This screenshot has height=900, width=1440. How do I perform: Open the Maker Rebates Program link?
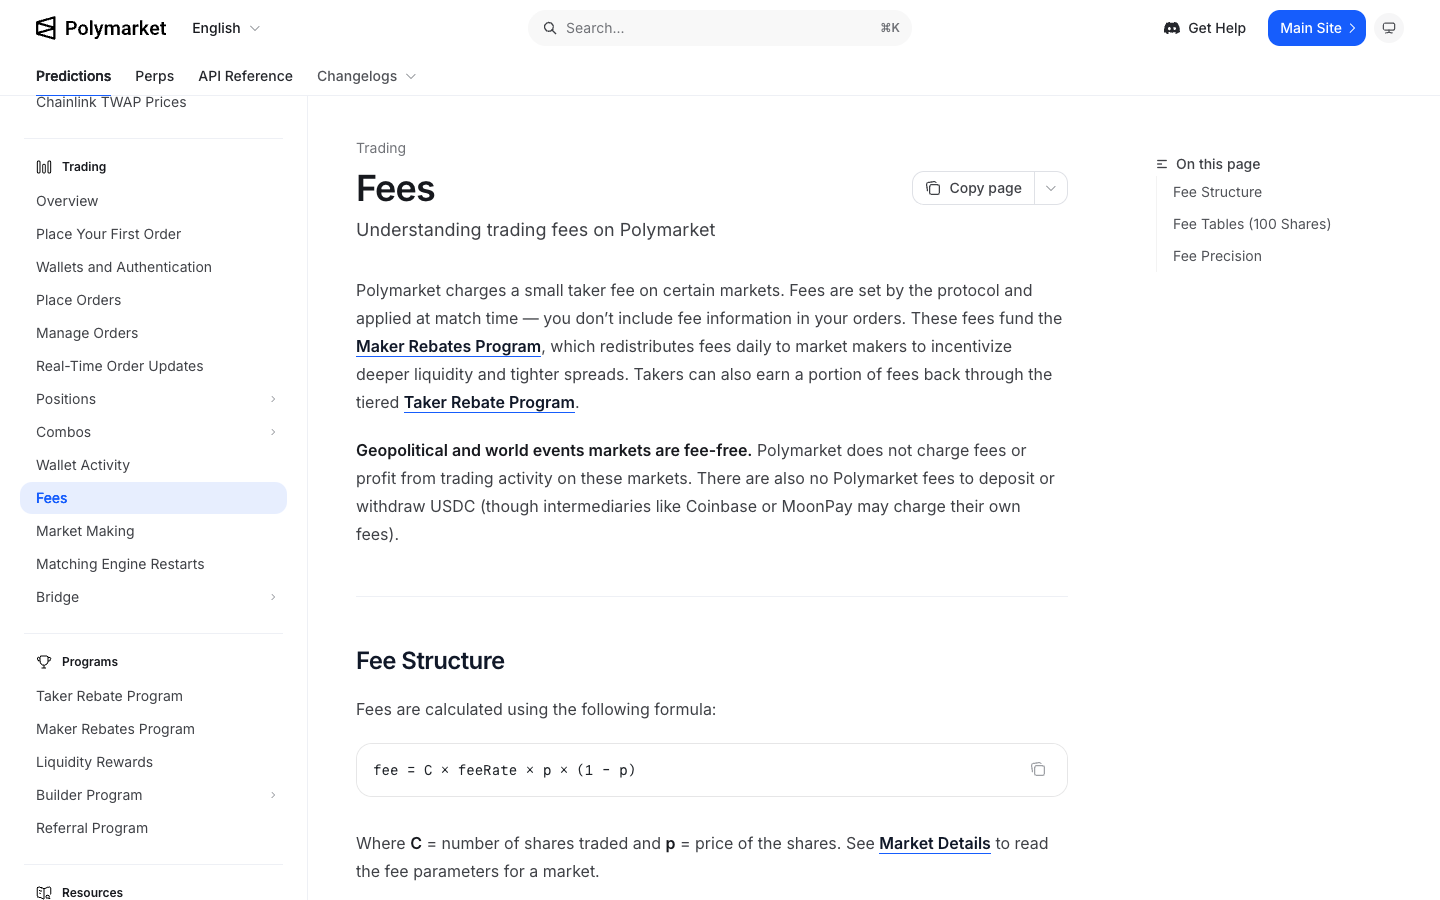click(x=448, y=346)
